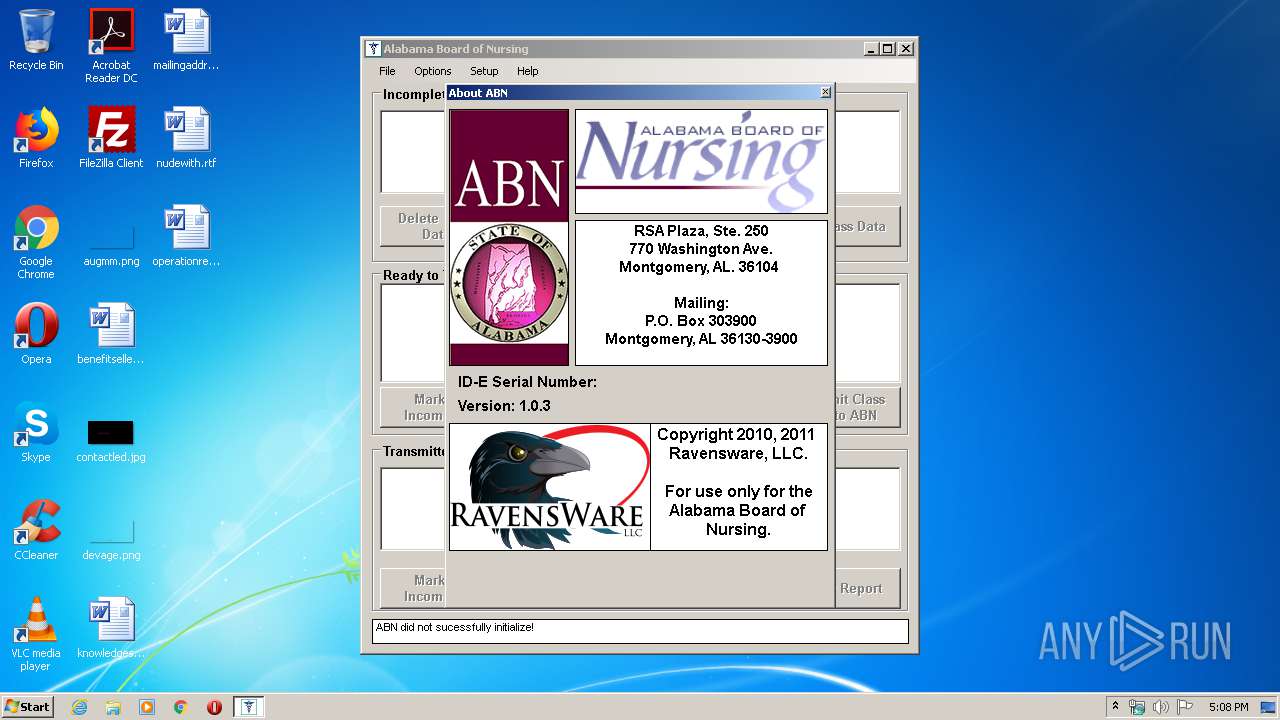Open the volume speaker tray icon
The image size is (1280, 720).
pos(1161,707)
